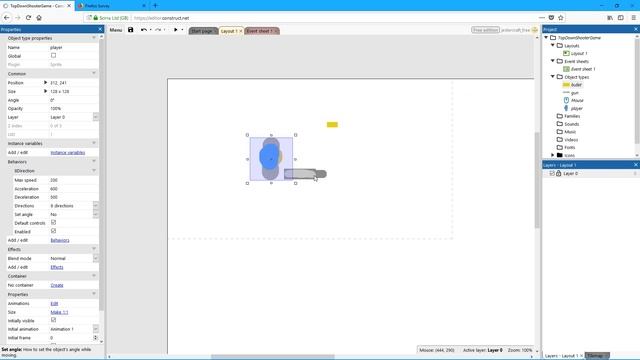Toggle the Enabled behavior checkbox
The height and width of the screenshot is (360, 640).
click(53, 231)
